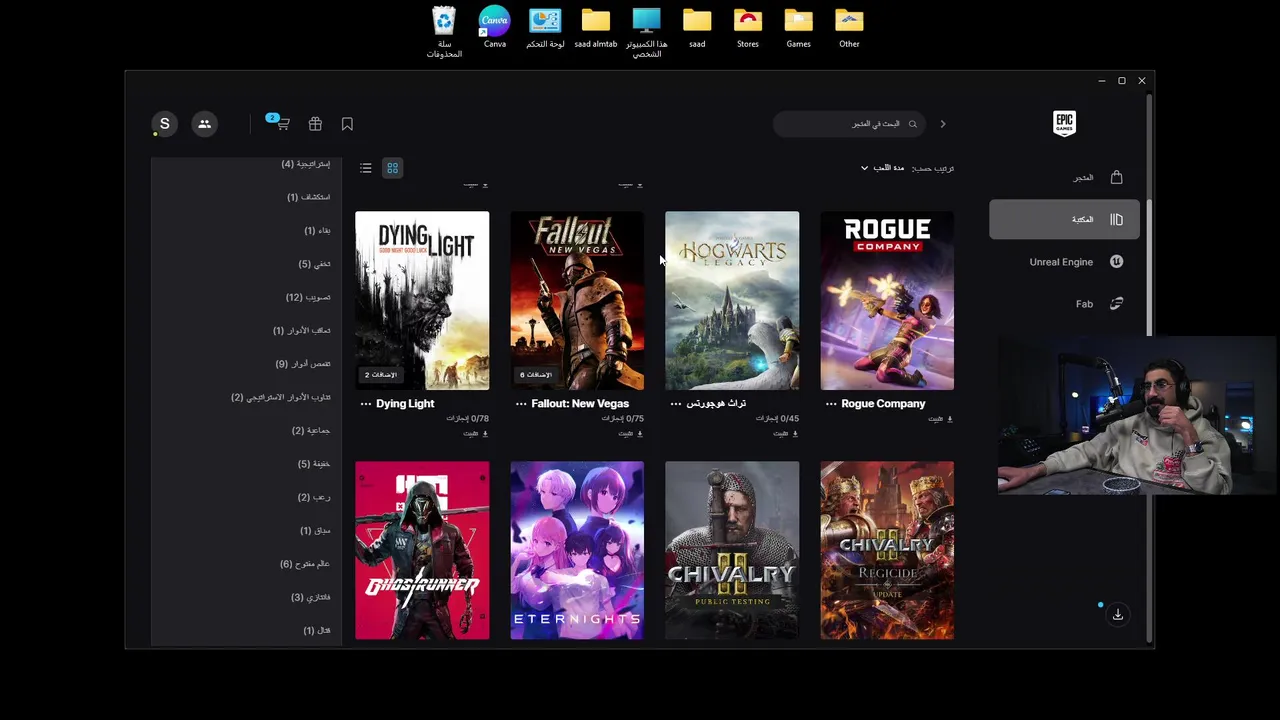Filter by تخفي (5) genre
The image size is (1280, 720).
click(x=314, y=264)
